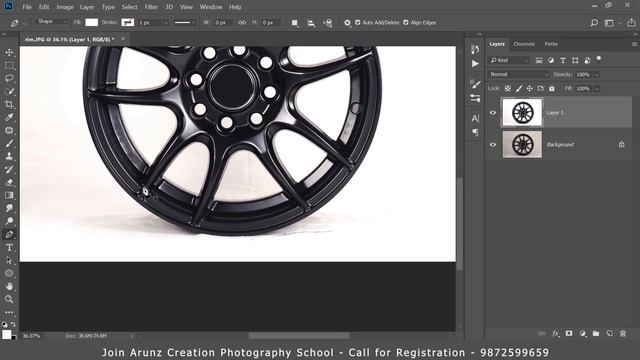
Task: Open stroke width dropdown
Action: (x=166, y=23)
